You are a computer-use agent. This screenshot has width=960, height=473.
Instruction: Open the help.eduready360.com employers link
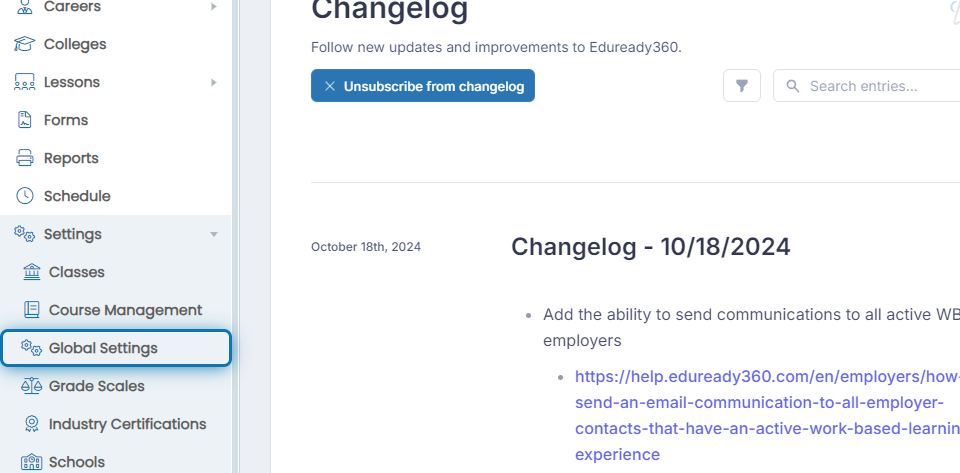767,415
